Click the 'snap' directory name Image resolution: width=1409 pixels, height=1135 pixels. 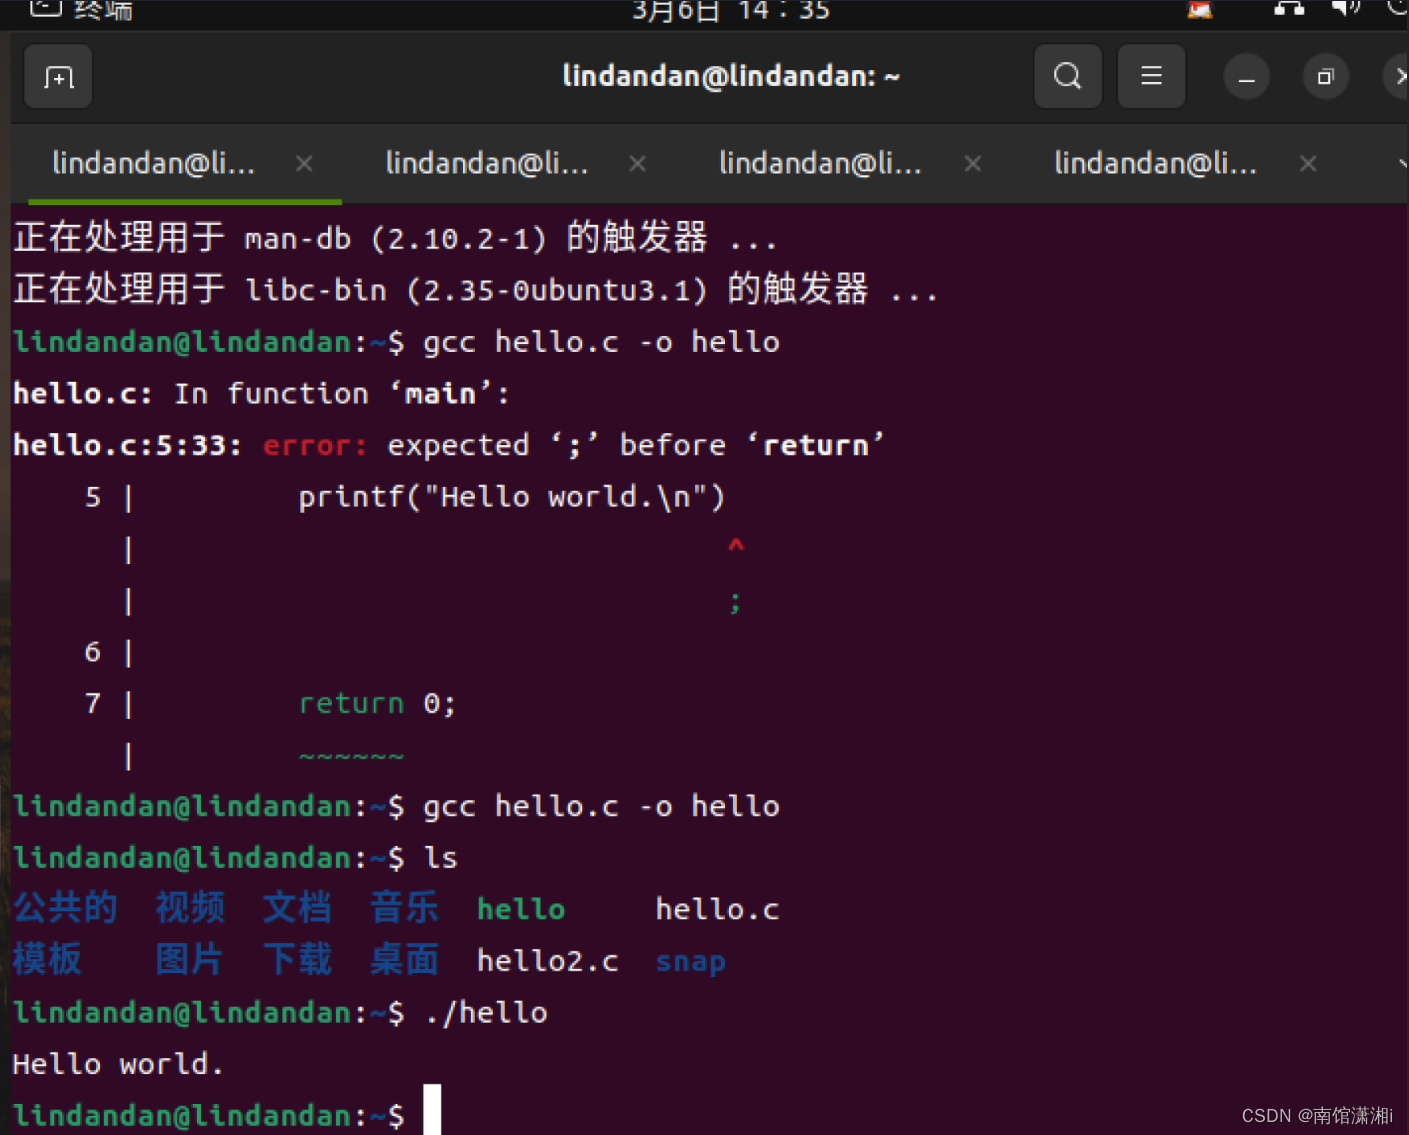(x=690, y=962)
